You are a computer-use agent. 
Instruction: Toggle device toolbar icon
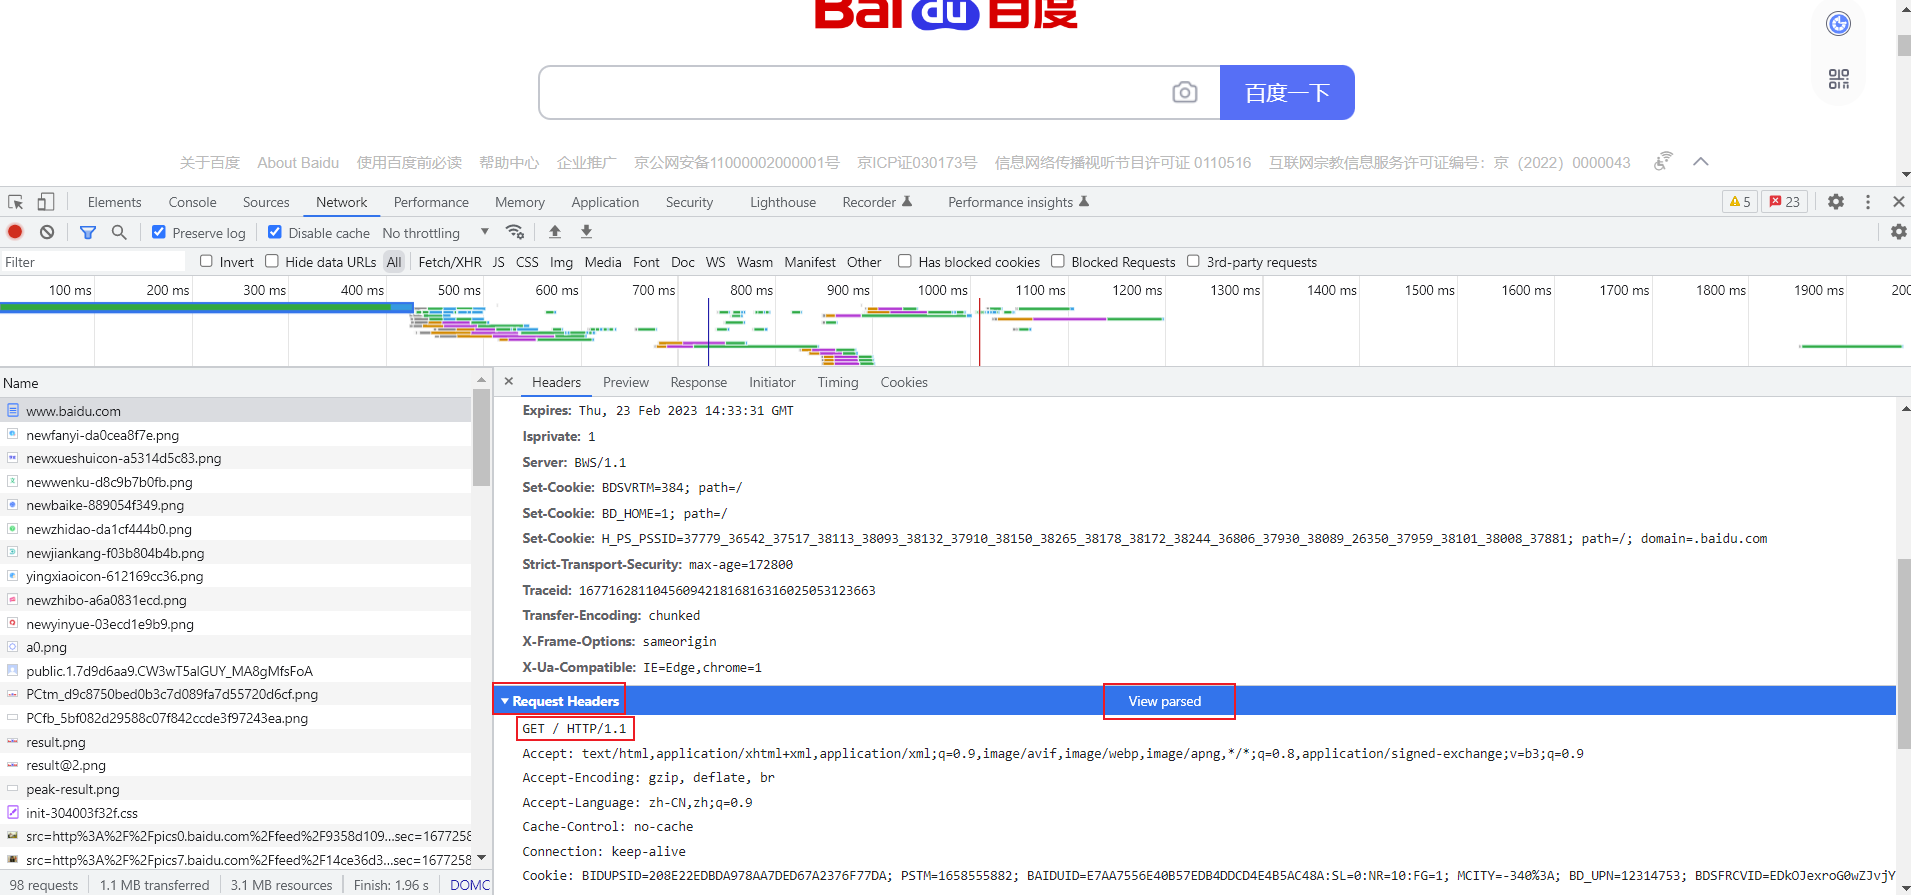46,202
